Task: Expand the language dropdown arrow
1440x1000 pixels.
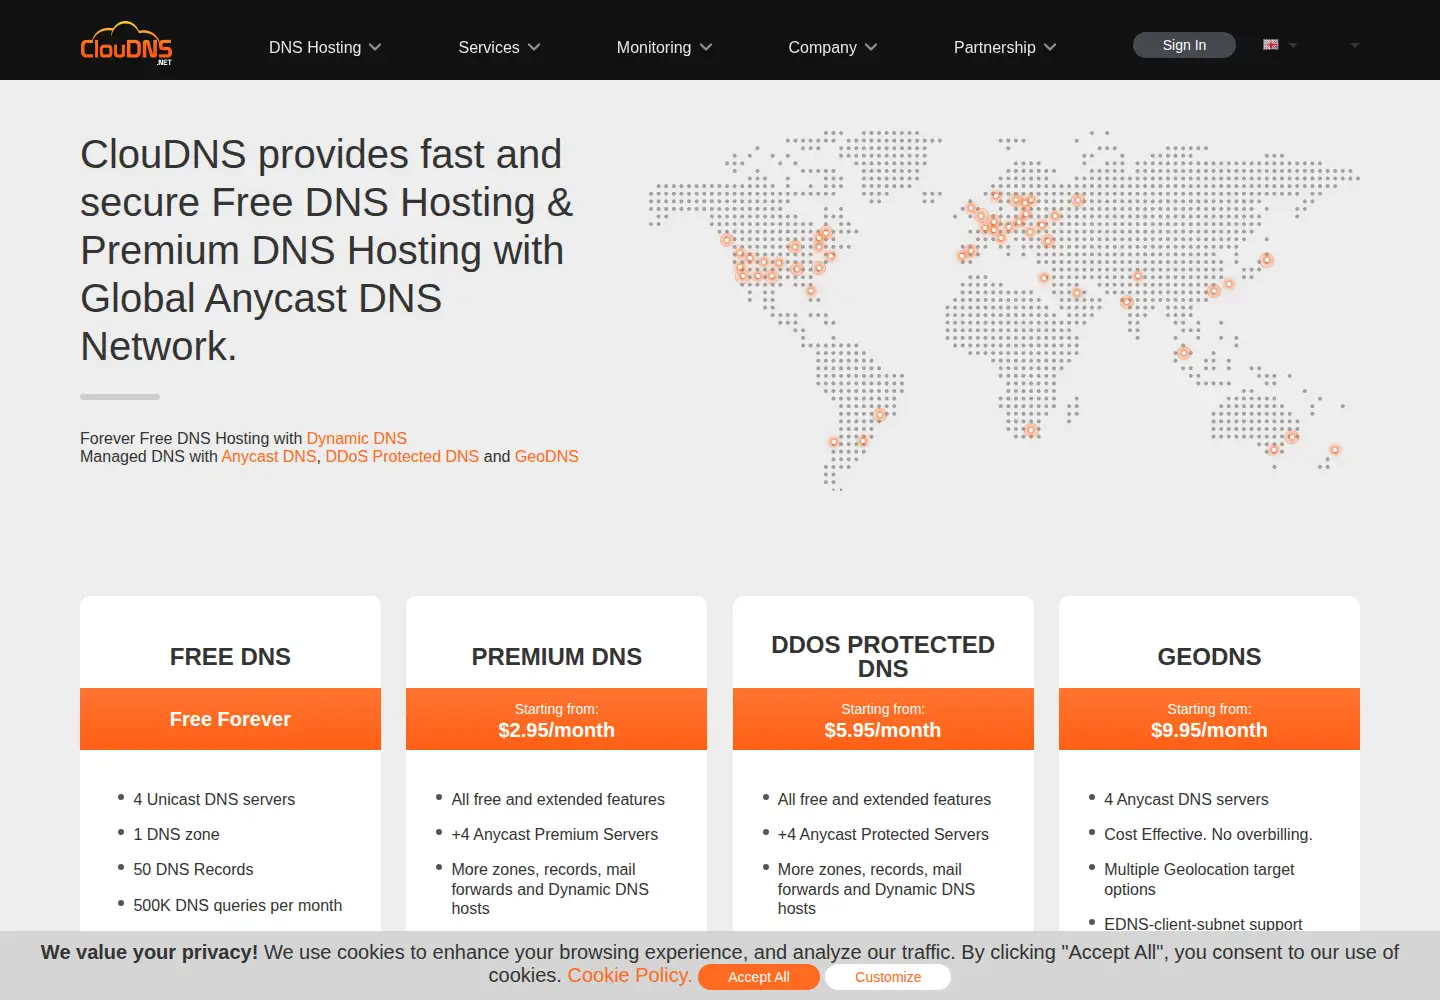Action: [x=1292, y=45]
